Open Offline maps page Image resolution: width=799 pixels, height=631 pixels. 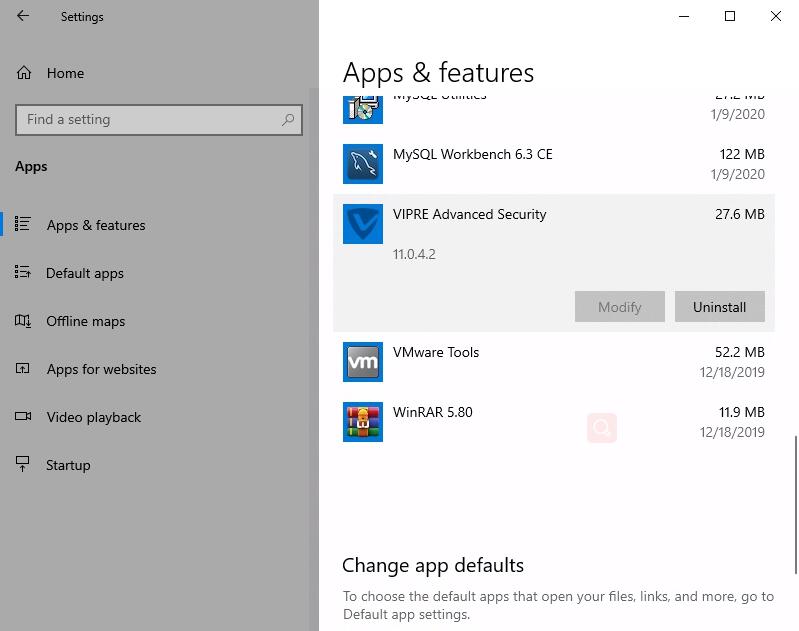[x=86, y=322]
